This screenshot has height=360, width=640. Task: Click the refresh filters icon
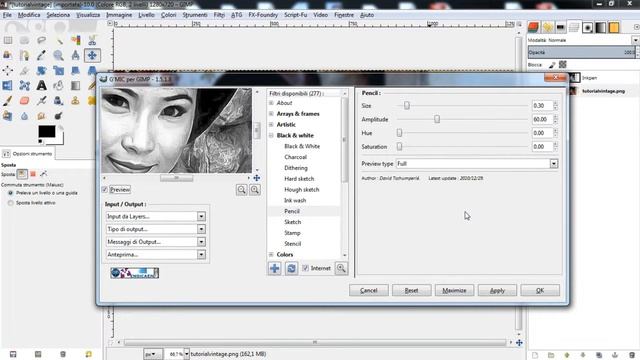click(291, 268)
